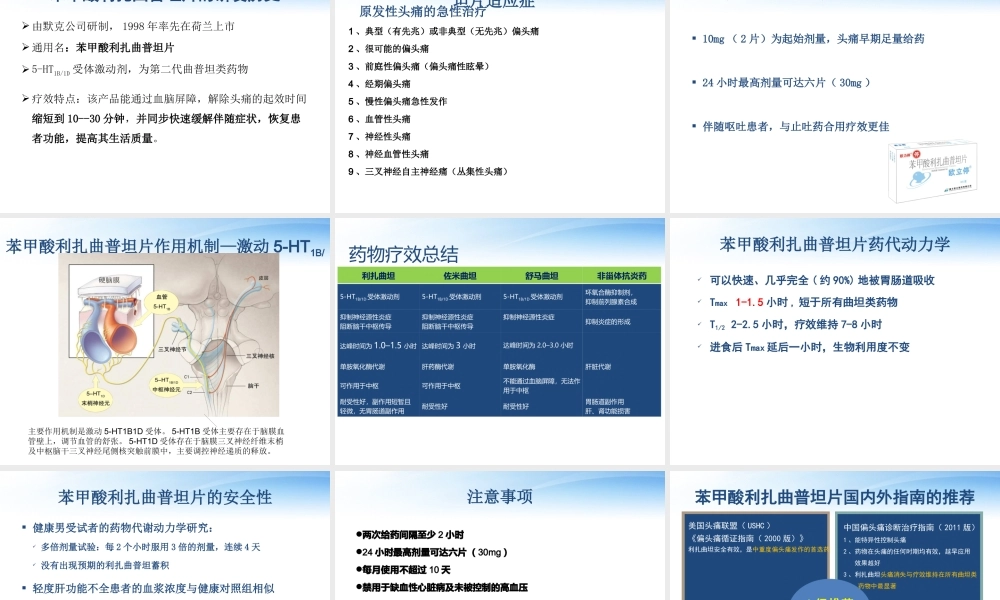Viewport: 1000px width, 600px height.
Task: Click the 禁用于缺血性心脏病 warning line
Action: 440,587
